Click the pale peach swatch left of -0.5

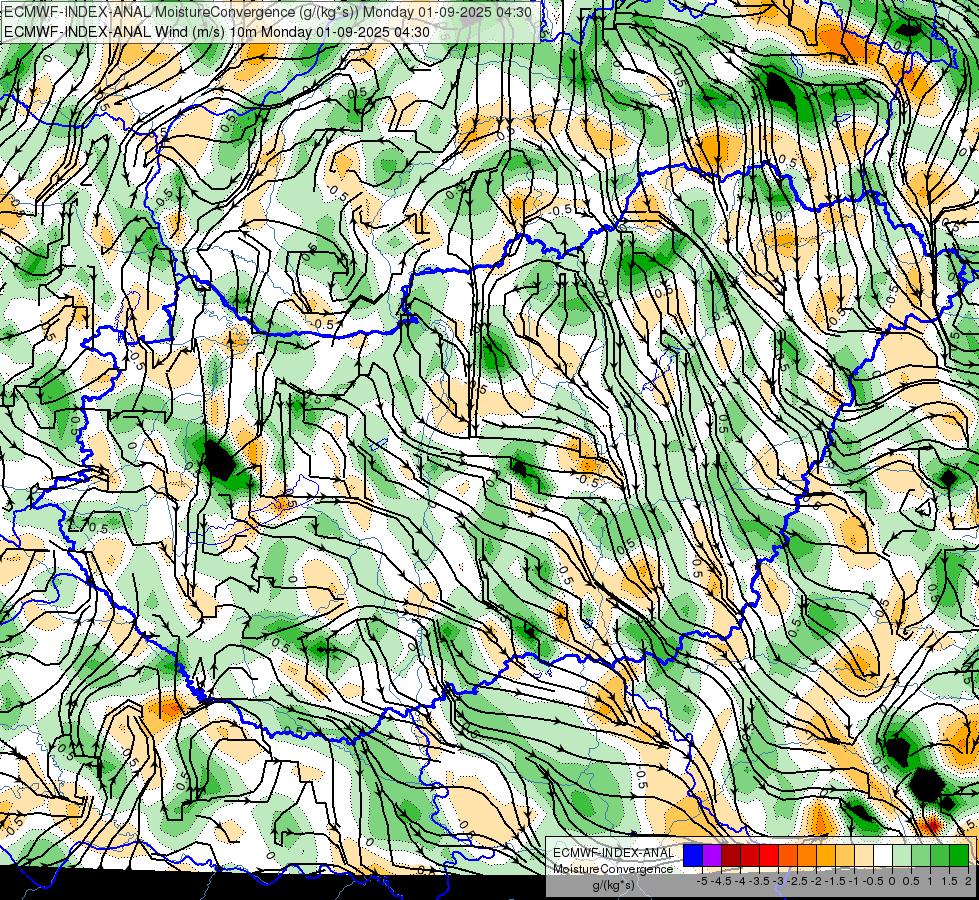point(864,856)
